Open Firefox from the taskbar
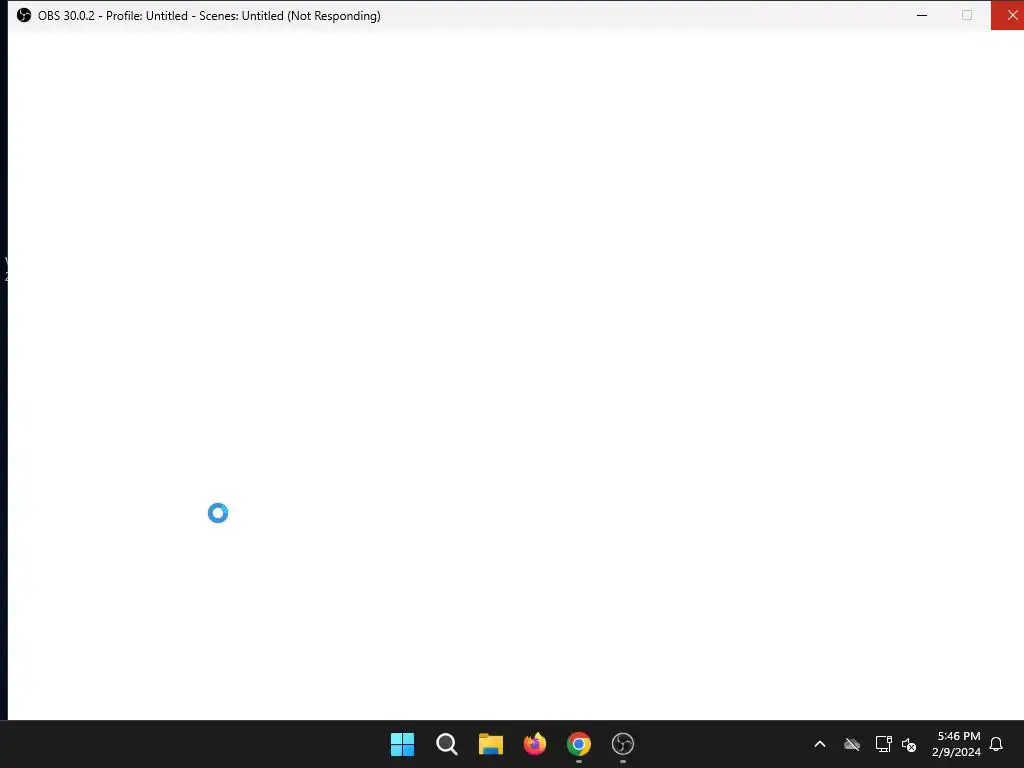The image size is (1024, 768). point(535,744)
